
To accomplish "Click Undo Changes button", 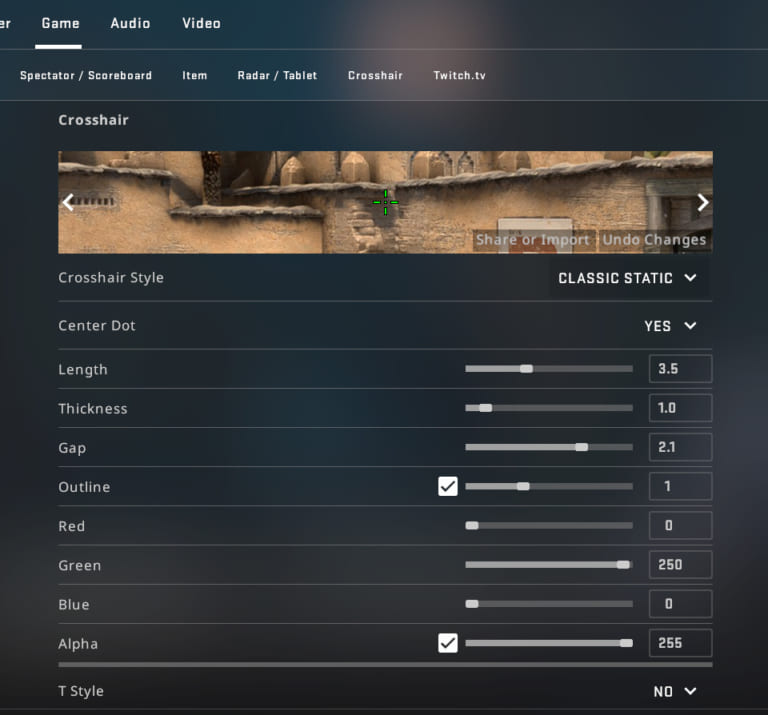I will point(654,240).
